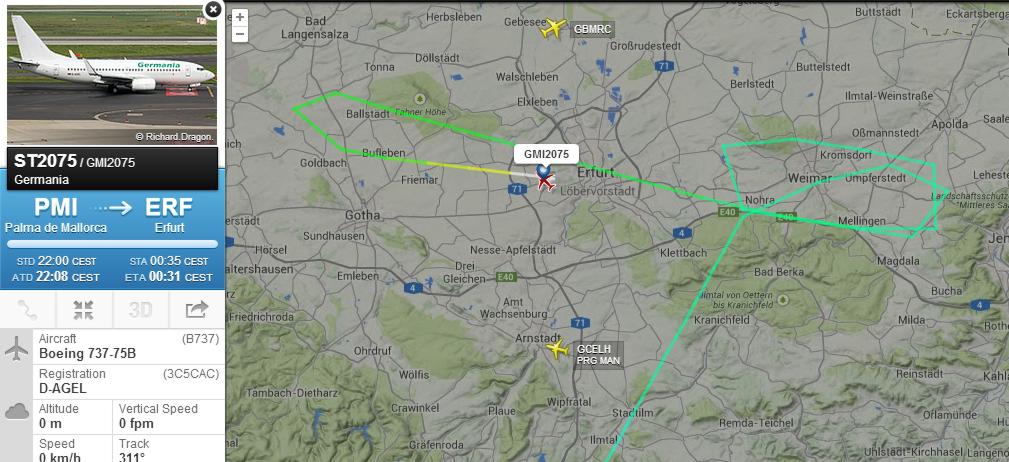Share this flight via share icon
The image size is (1009, 462).
tap(197, 310)
